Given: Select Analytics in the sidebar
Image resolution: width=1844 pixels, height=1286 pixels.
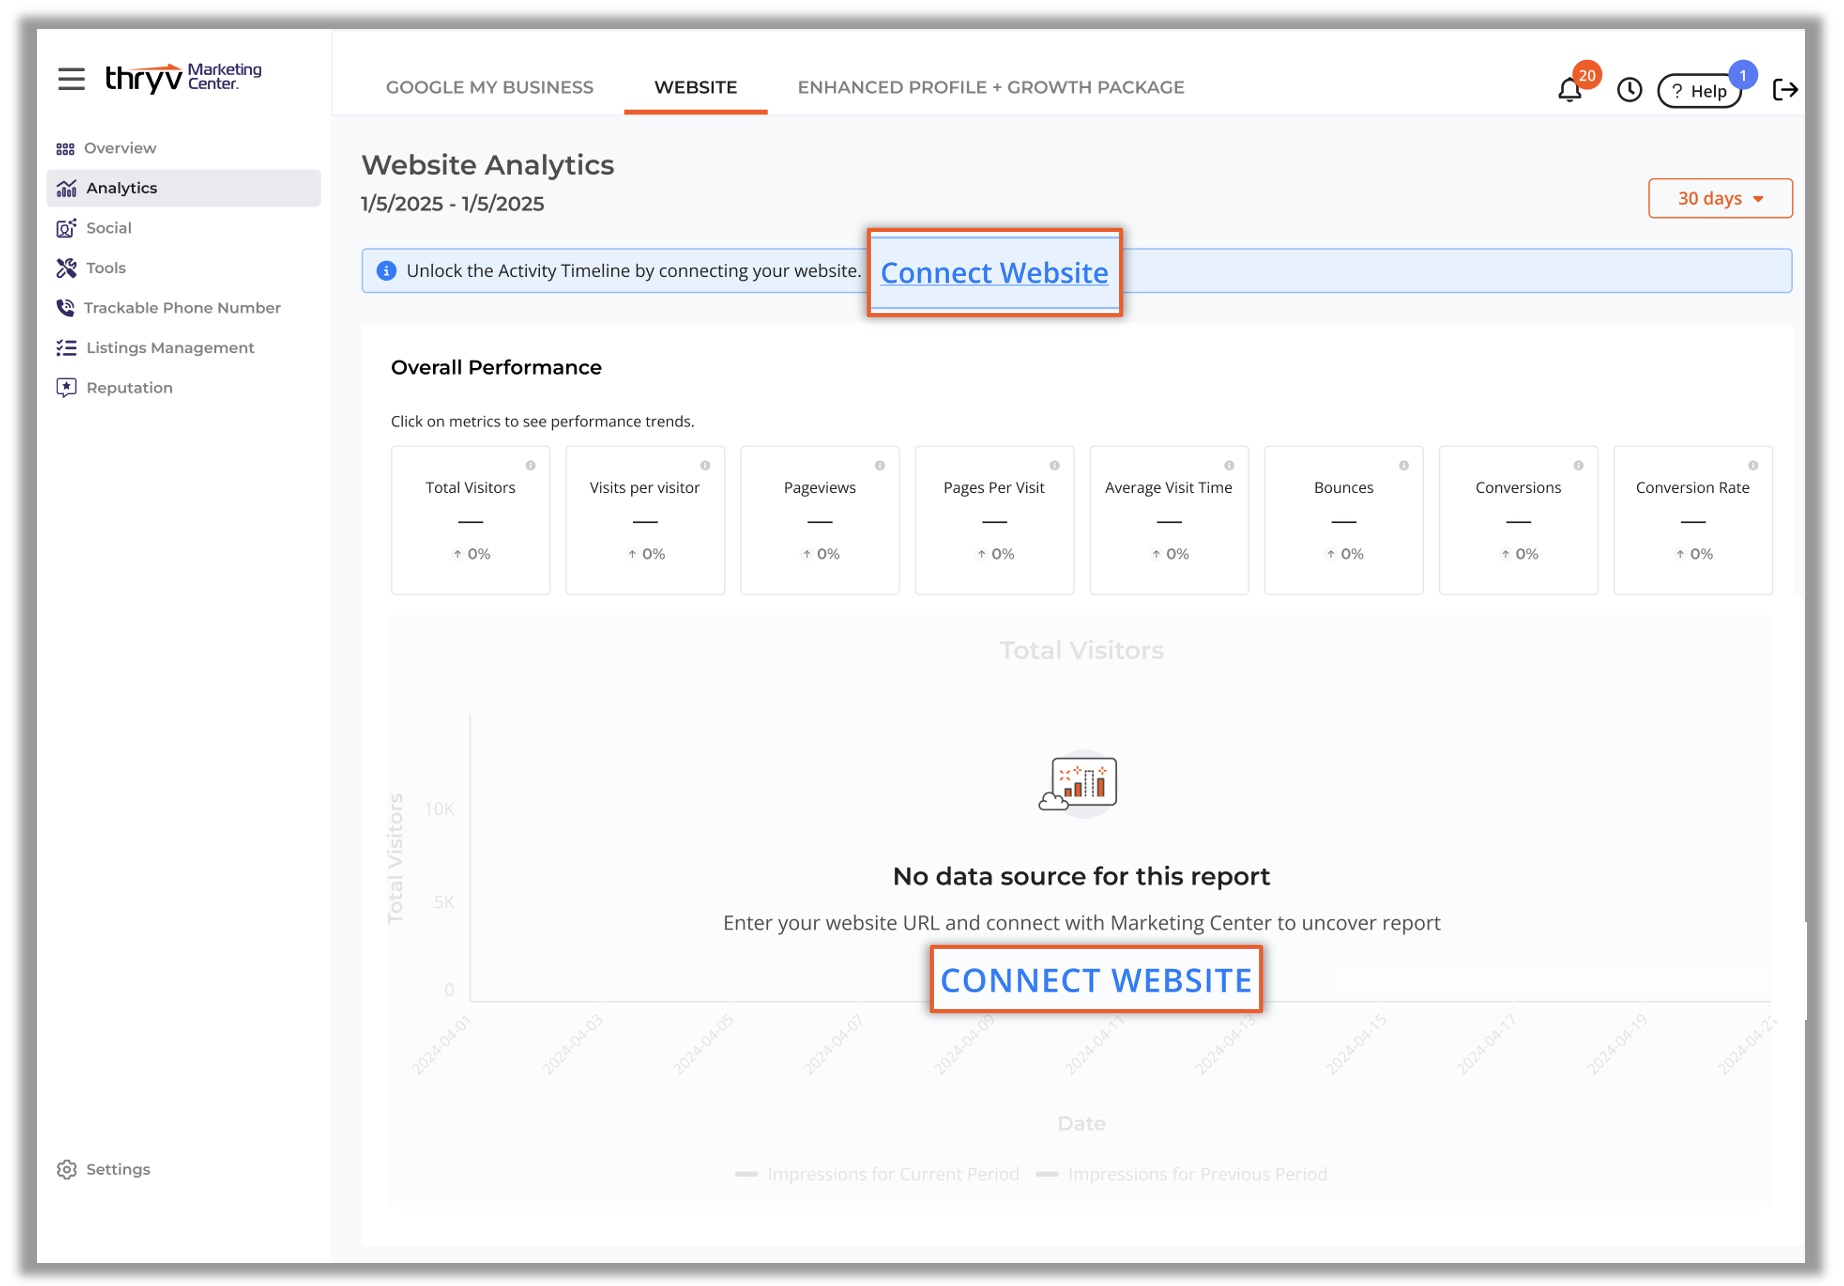Looking at the screenshot, I should [x=184, y=188].
